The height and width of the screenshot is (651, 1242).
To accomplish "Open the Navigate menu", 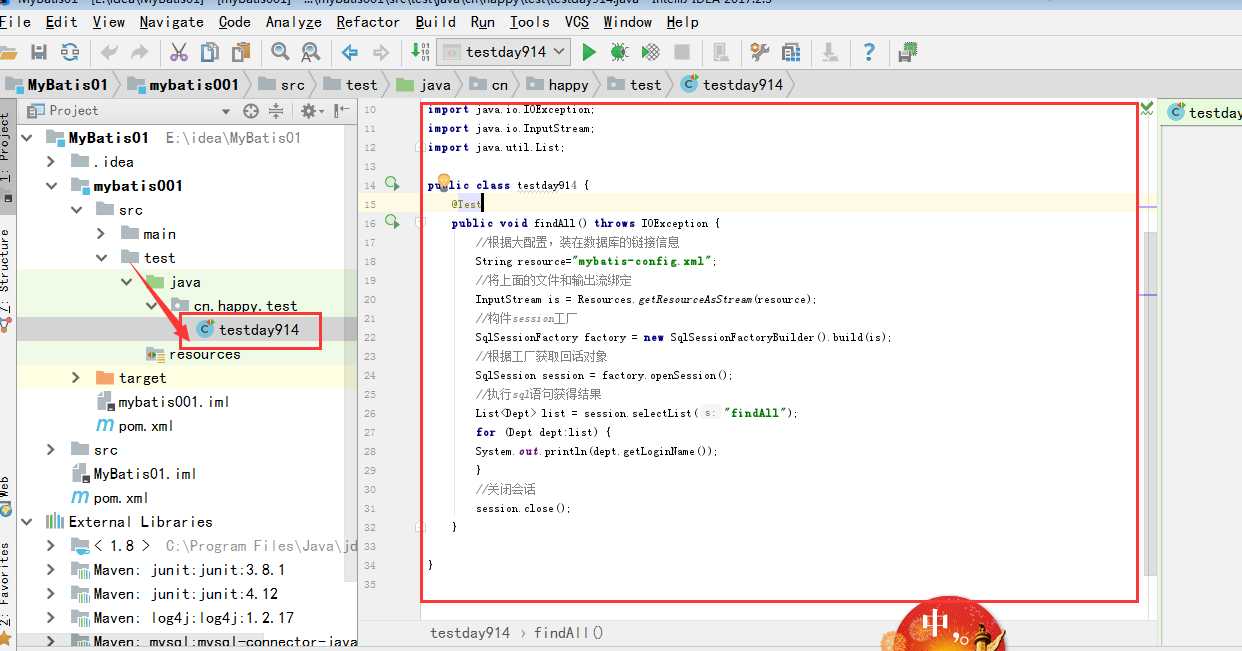I will (x=171, y=22).
